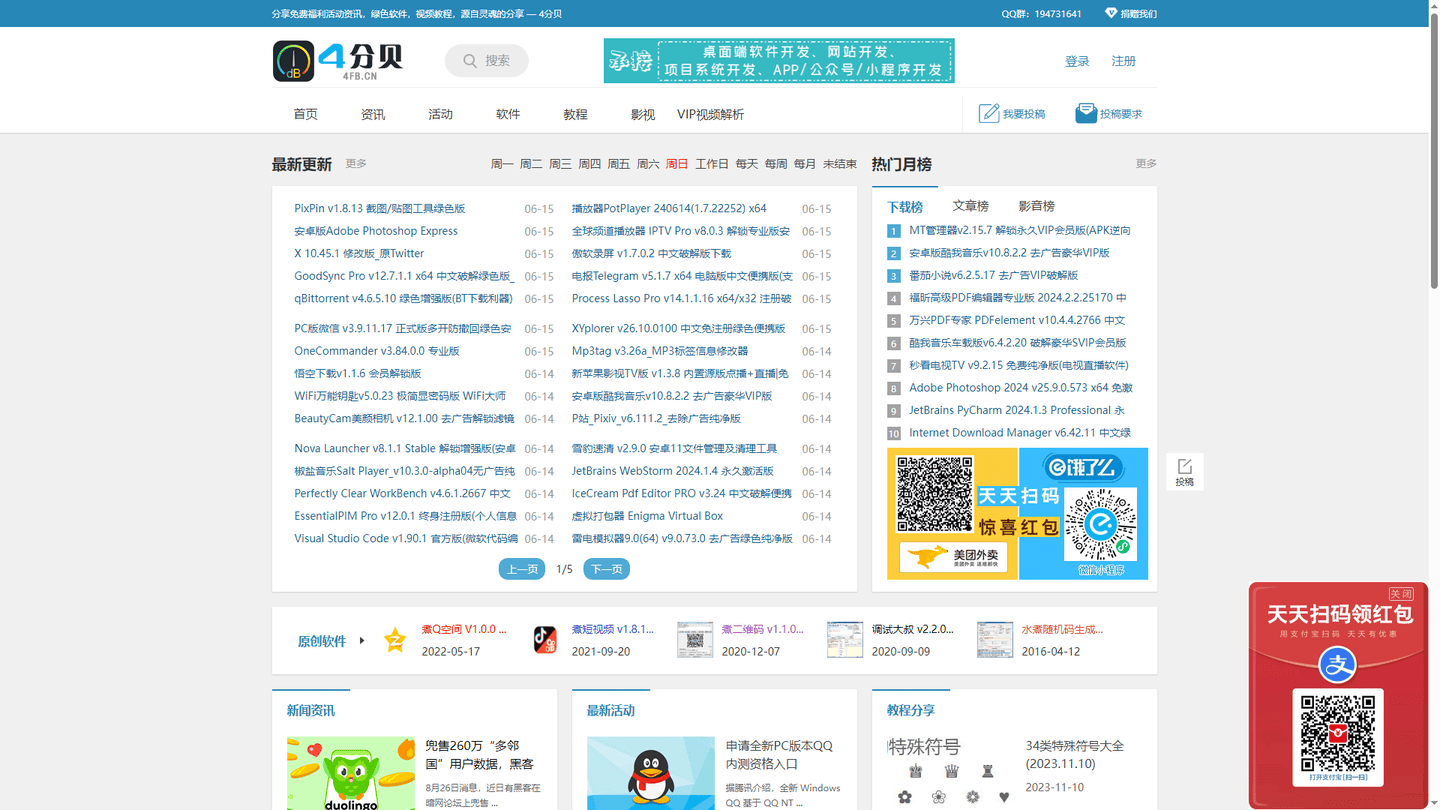This screenshot has width=1440, height=810.
Task: Click the Alipay logo in red packet popup
Action: click(x=1337, y=664)
